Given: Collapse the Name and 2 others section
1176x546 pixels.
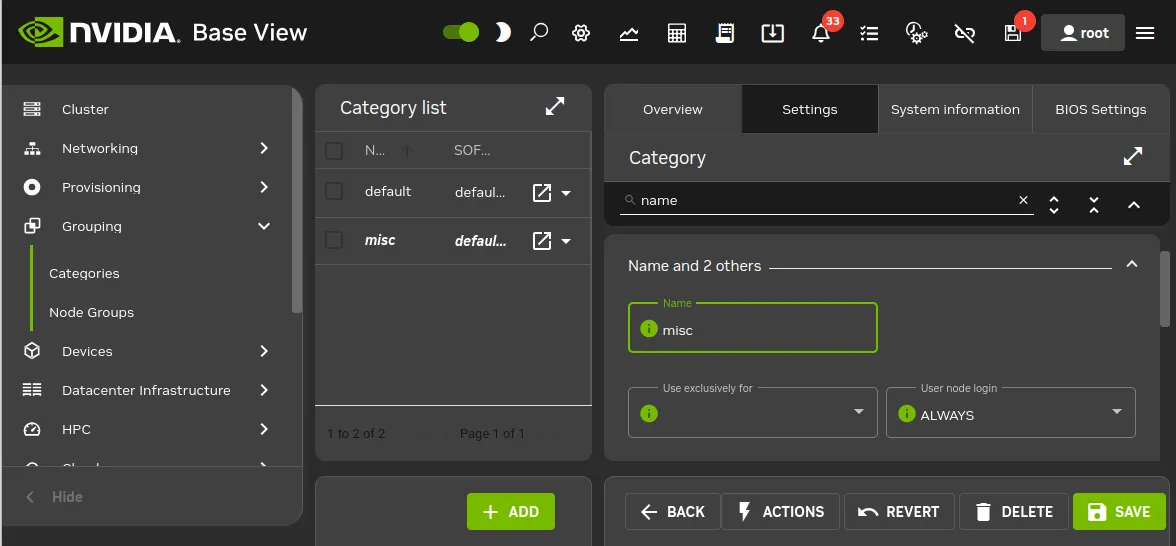Looking at the screenshot, I should [1132, 264].
